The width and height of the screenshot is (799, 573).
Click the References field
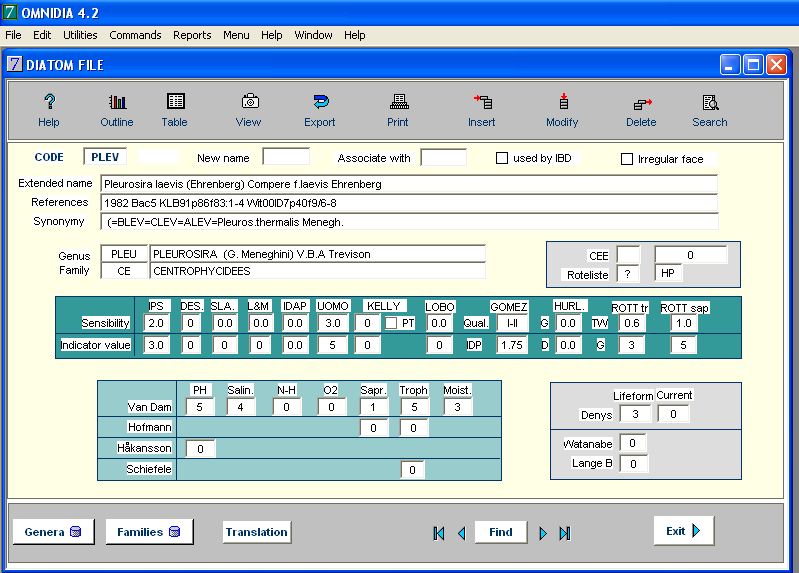coord(409,203)
